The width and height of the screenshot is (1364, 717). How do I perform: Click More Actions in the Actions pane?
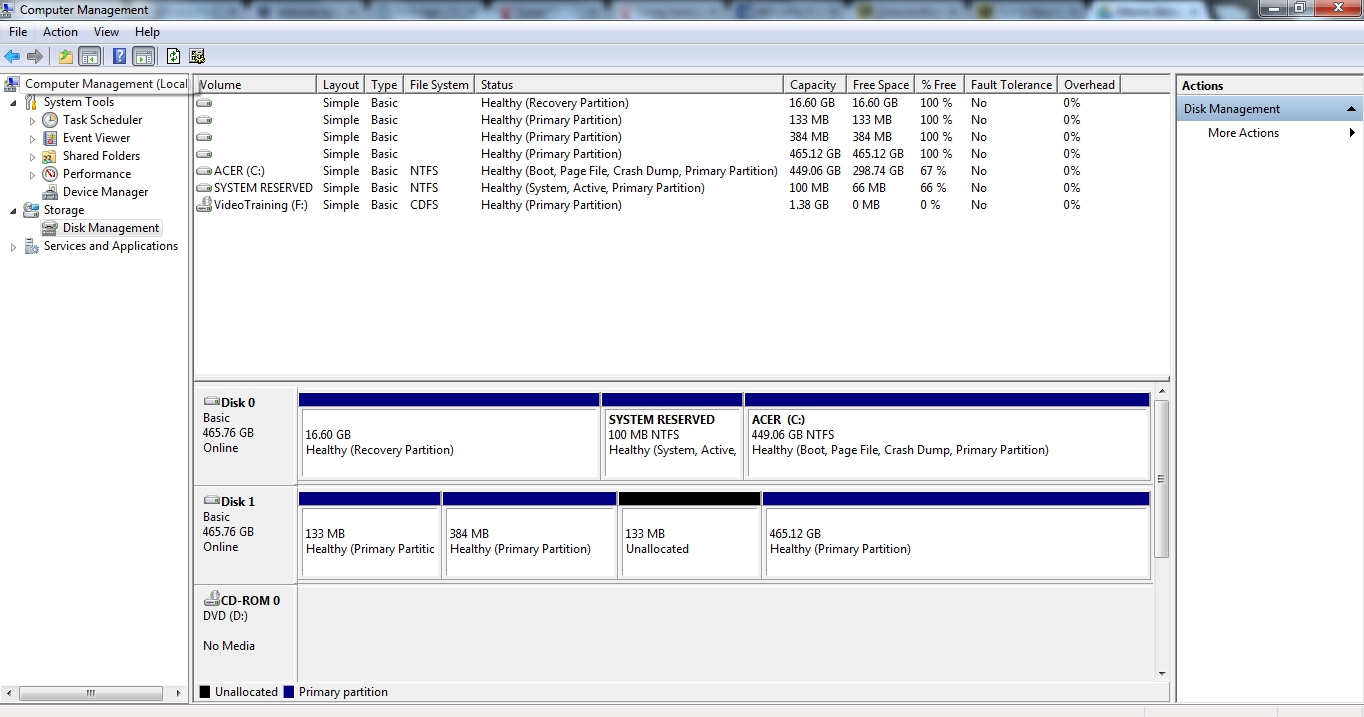1243,133
